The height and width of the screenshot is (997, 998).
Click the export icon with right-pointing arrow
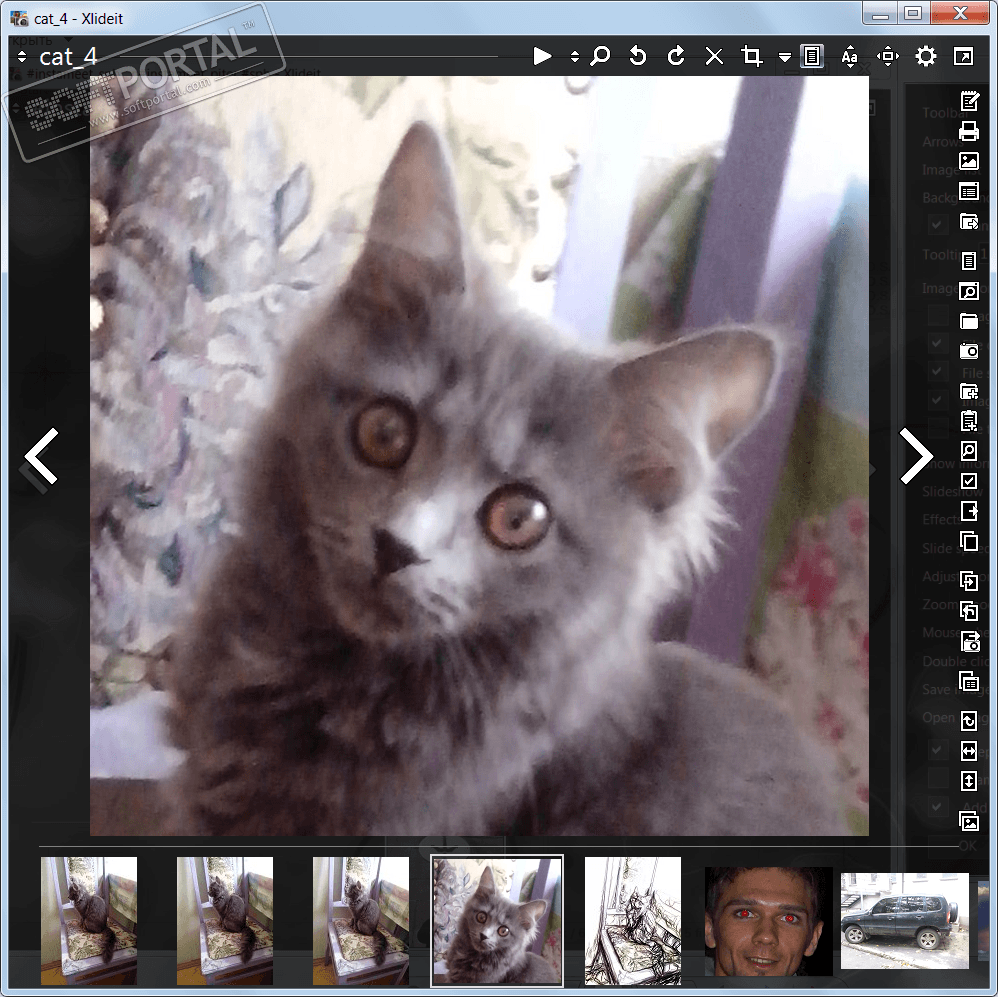click(969, 511)
